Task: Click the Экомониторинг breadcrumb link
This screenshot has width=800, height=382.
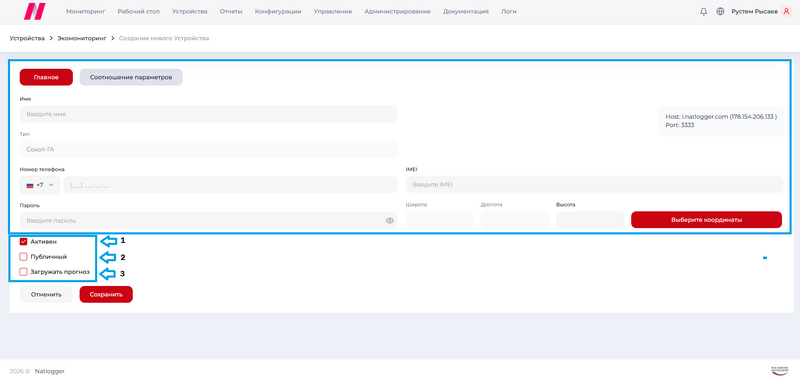Action: [82, 38]
